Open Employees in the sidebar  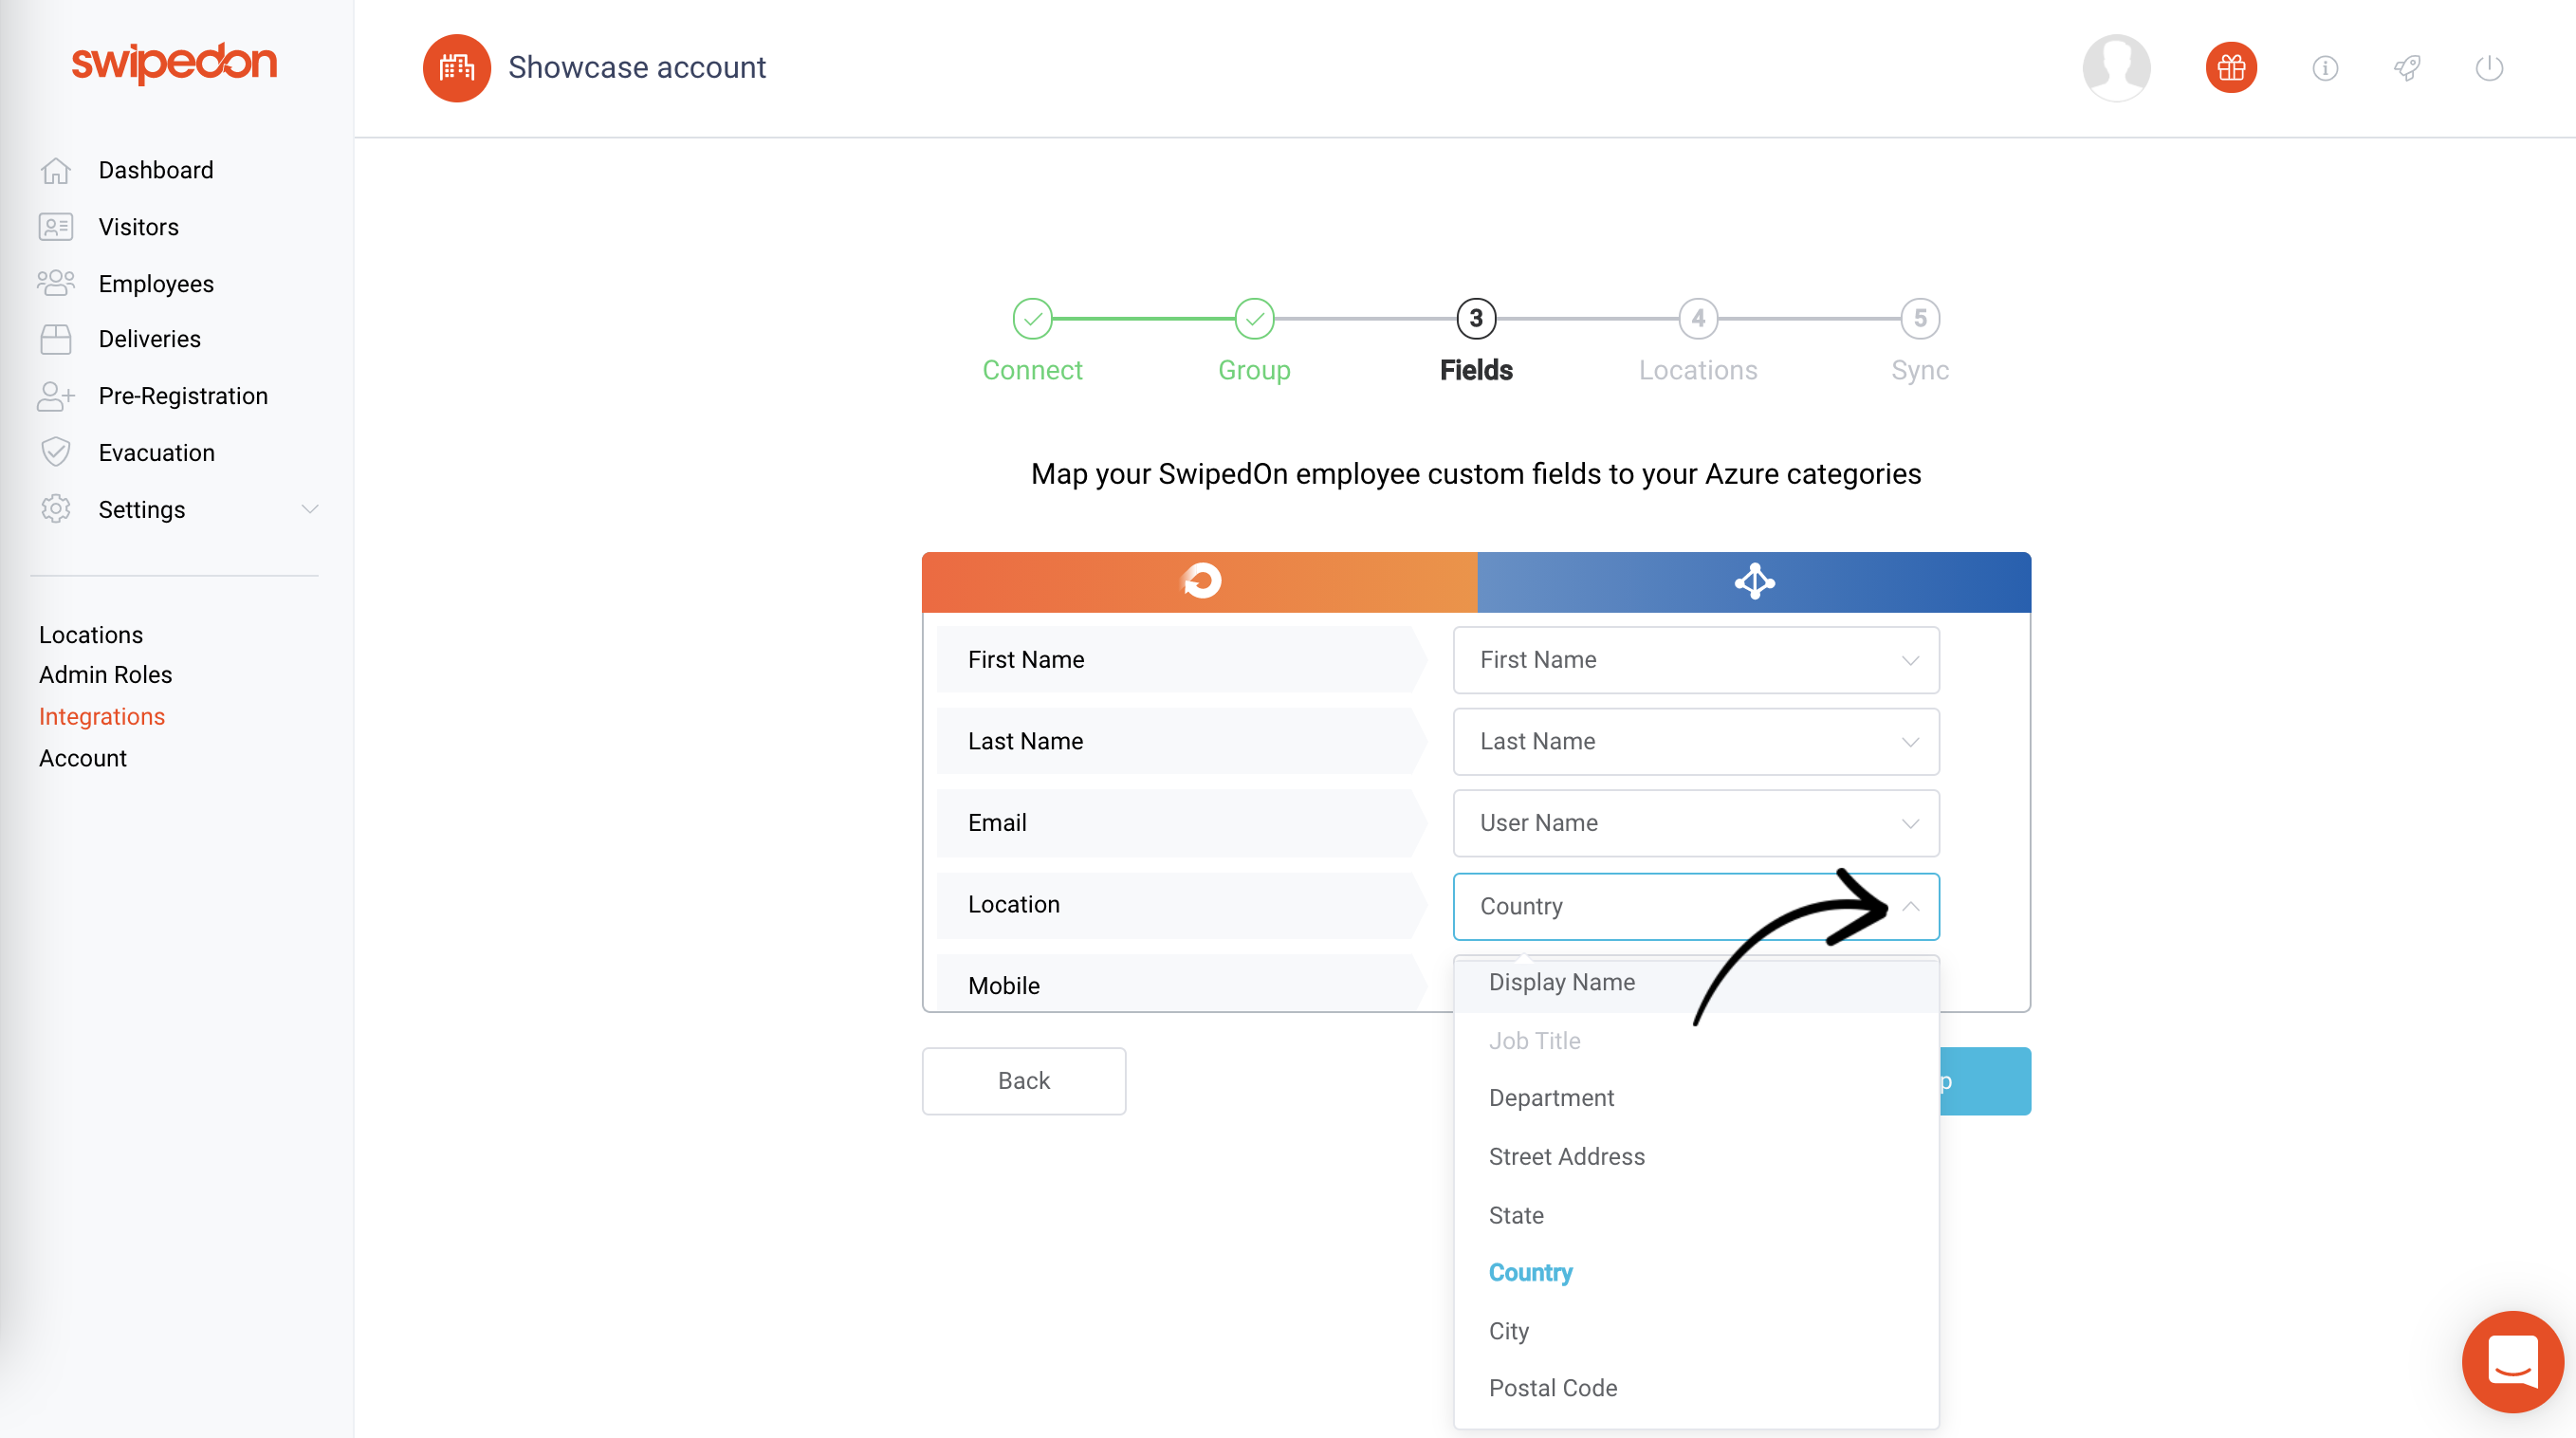156,283
